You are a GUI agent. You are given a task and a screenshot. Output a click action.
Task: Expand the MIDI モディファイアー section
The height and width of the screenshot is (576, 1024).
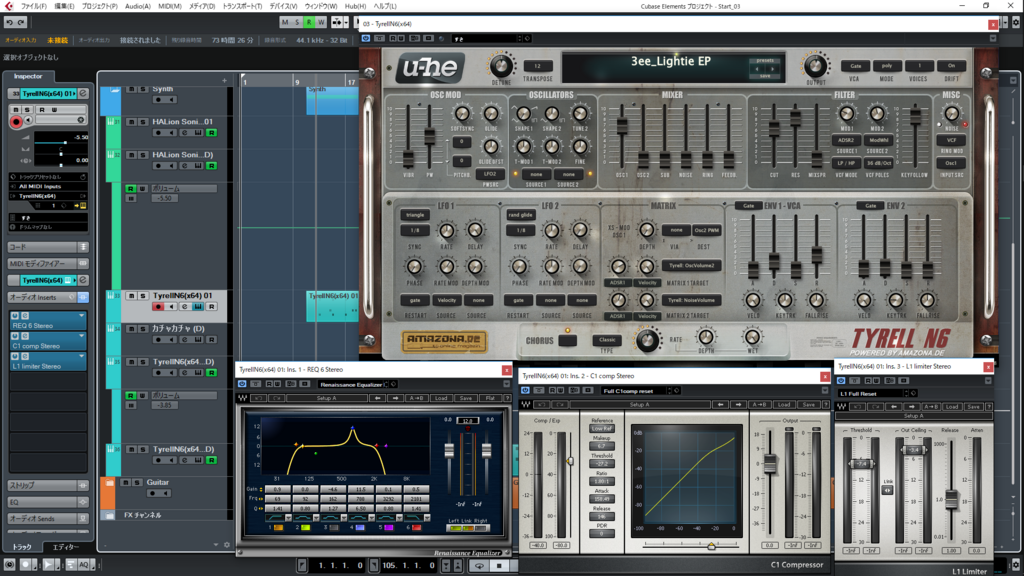pos(48,263)
